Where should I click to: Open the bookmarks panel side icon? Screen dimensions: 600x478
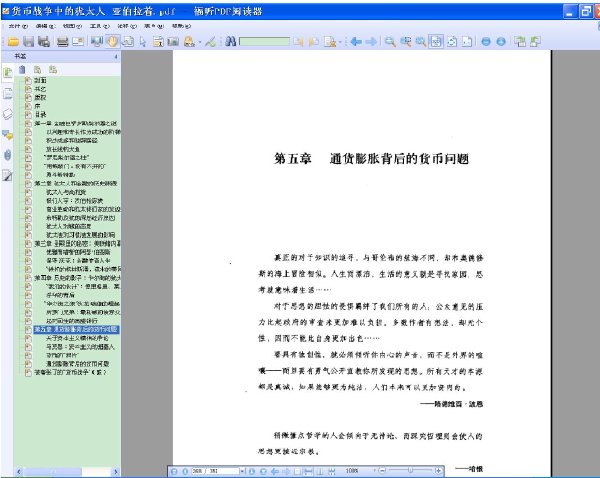[x=7, y=72]
